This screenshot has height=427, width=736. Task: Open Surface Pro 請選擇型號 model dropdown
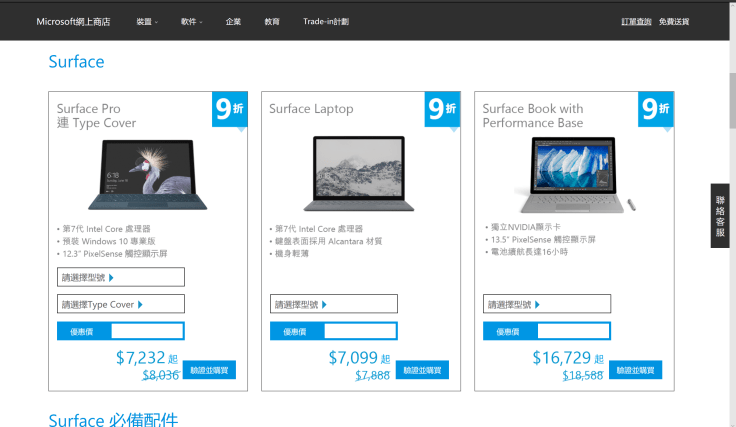coord(121,277)
